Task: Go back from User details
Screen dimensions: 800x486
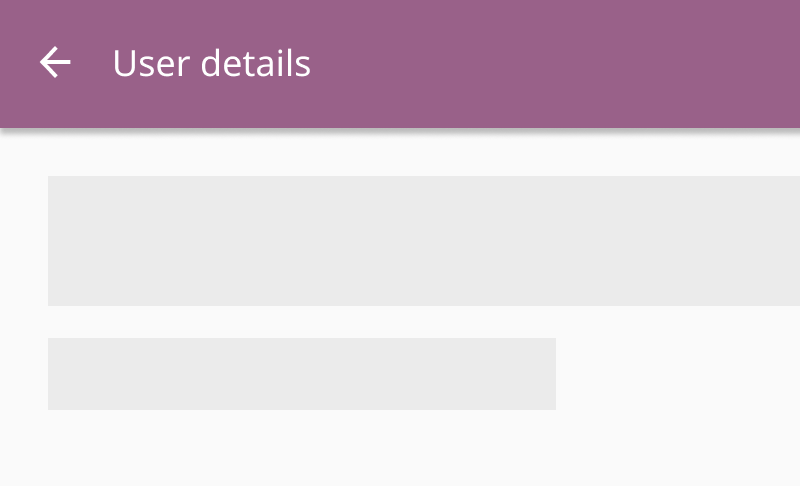Action: pyautogui.click(x=55, y=63)
